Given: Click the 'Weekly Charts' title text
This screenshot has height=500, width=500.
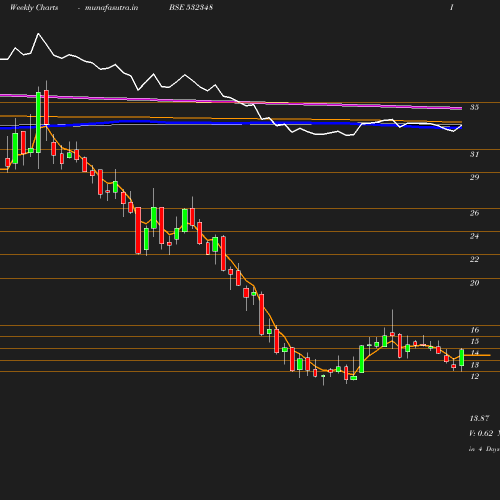Looking at the screenshot, I should tap(34, 8).
